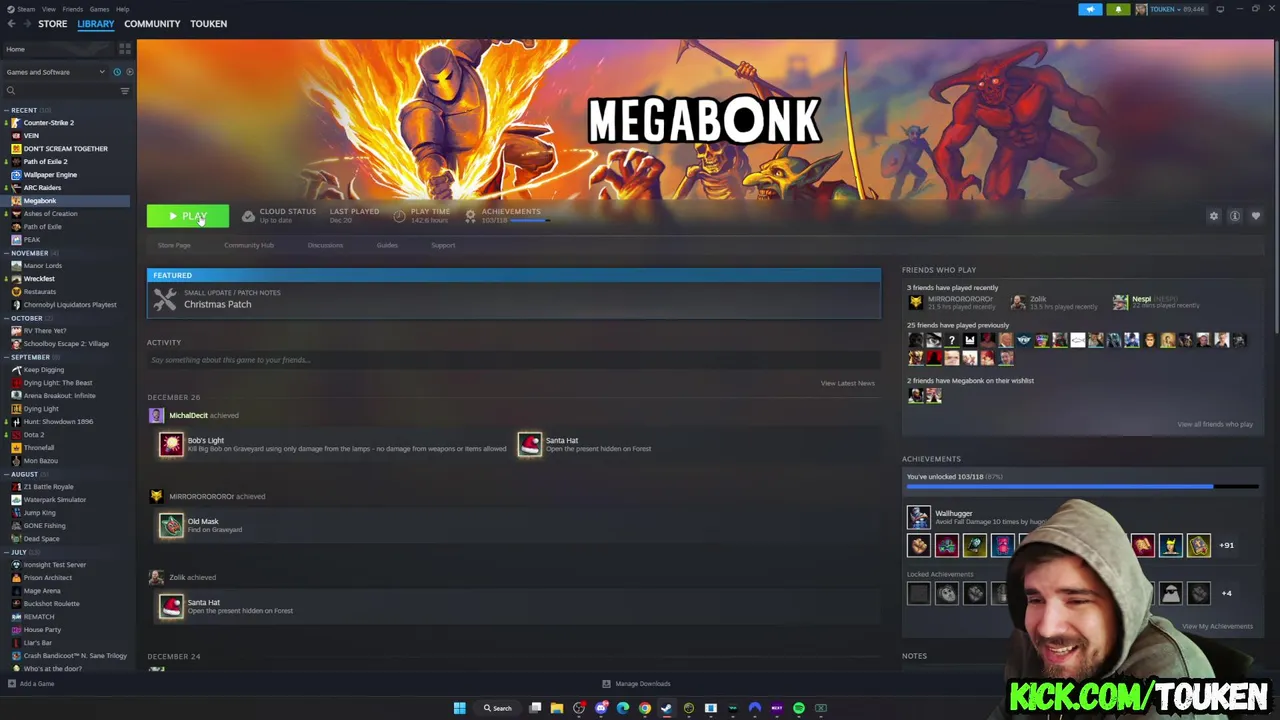Open the Community Hub link
The width and height of the screenshot is (1280, 720).
click(x=249, y=245)
